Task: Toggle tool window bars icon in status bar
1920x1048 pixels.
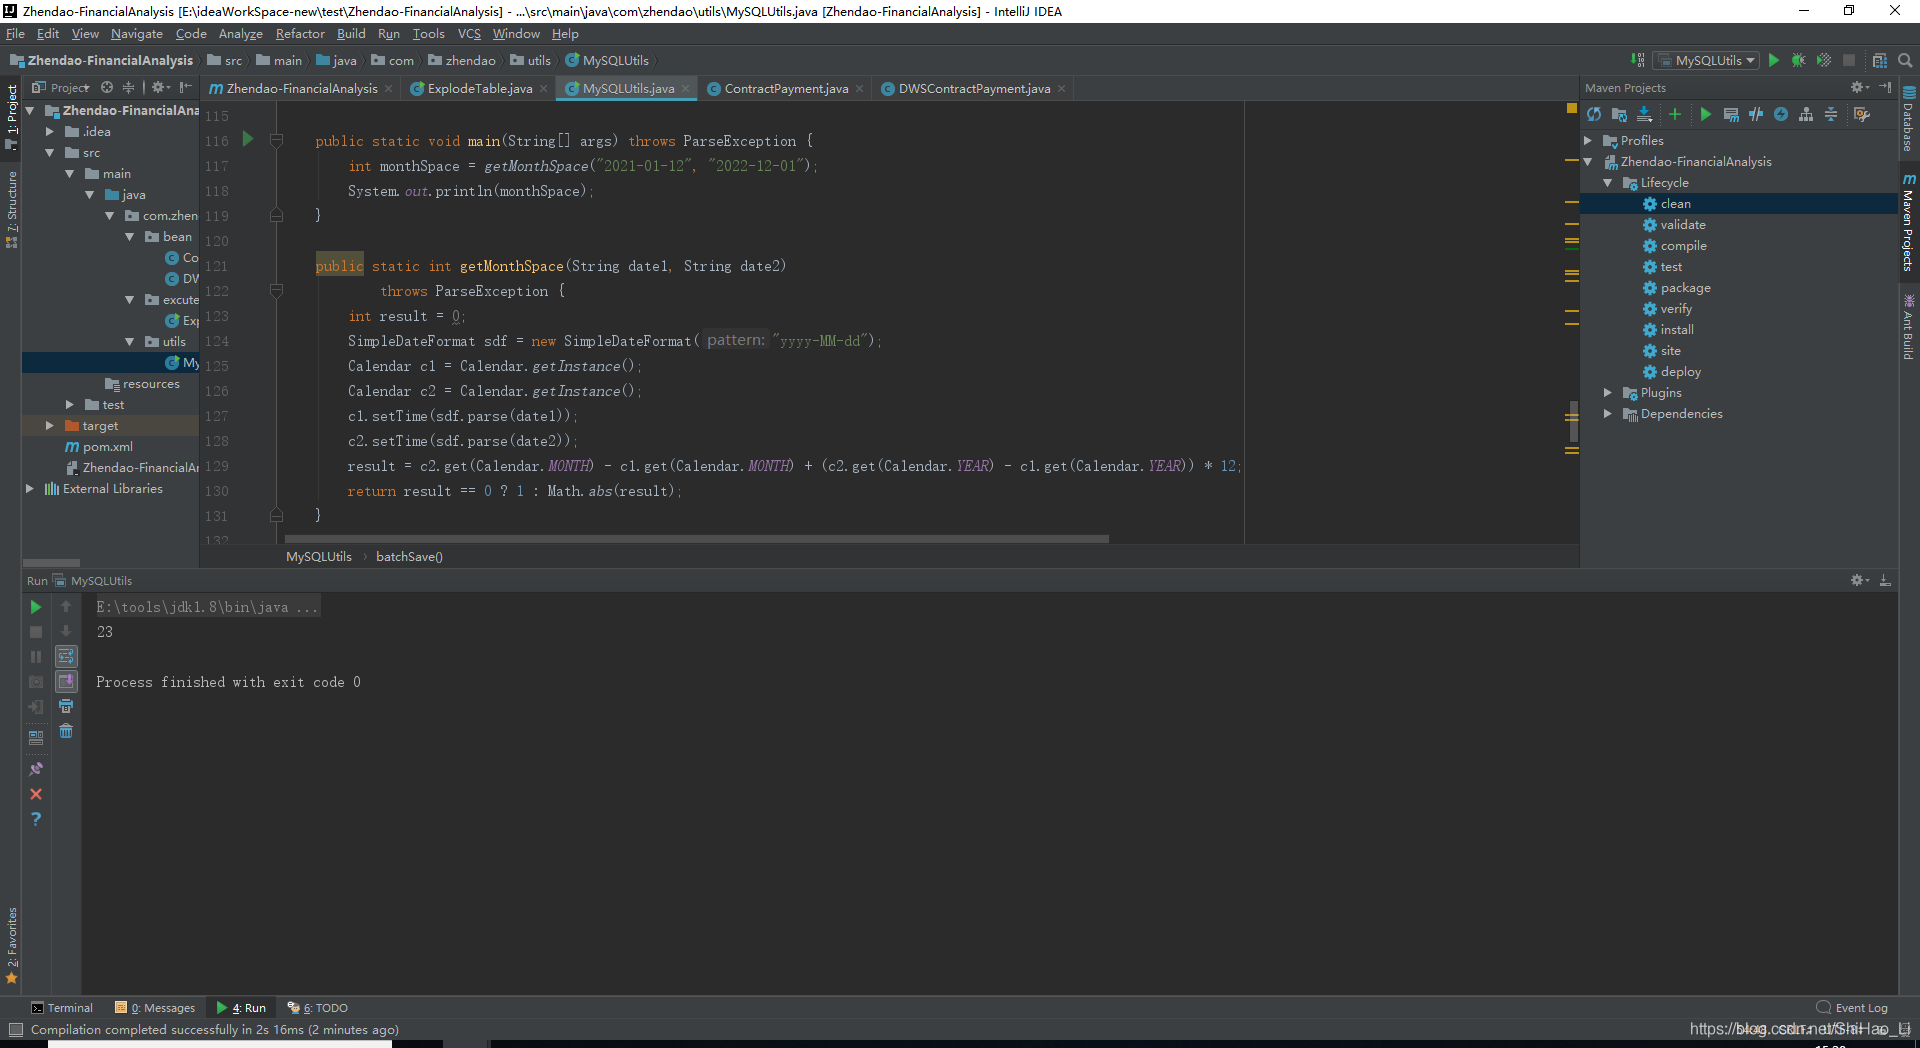Action: click(x=15, y=1030)
